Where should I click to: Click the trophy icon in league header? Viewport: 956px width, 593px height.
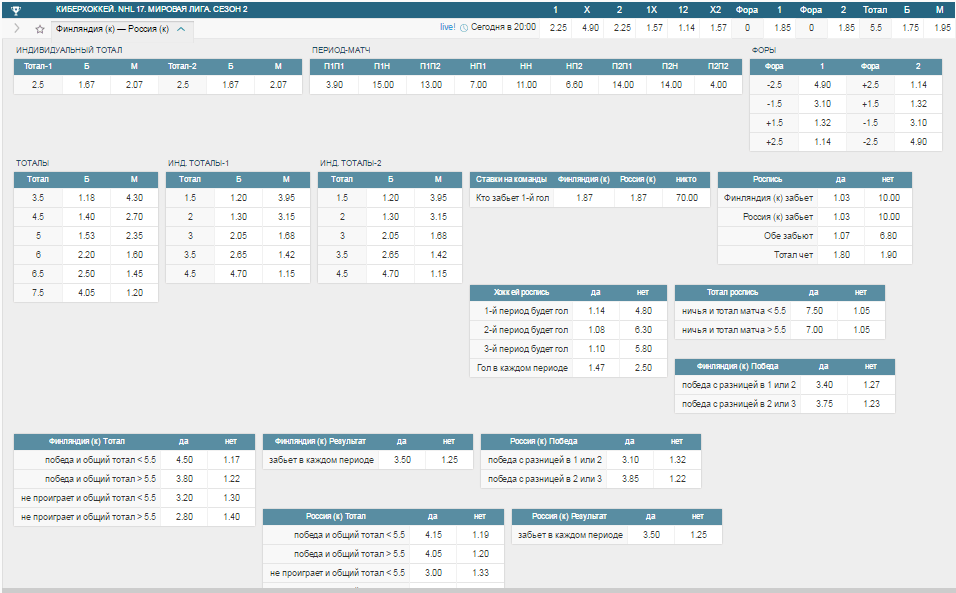click(x=16, y=10)
